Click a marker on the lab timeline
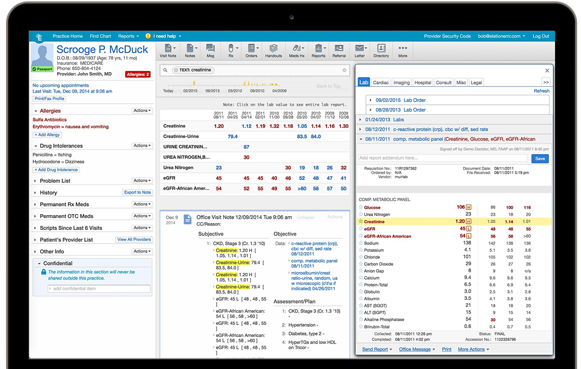This screenshot has width=581, height=369. 194,83
